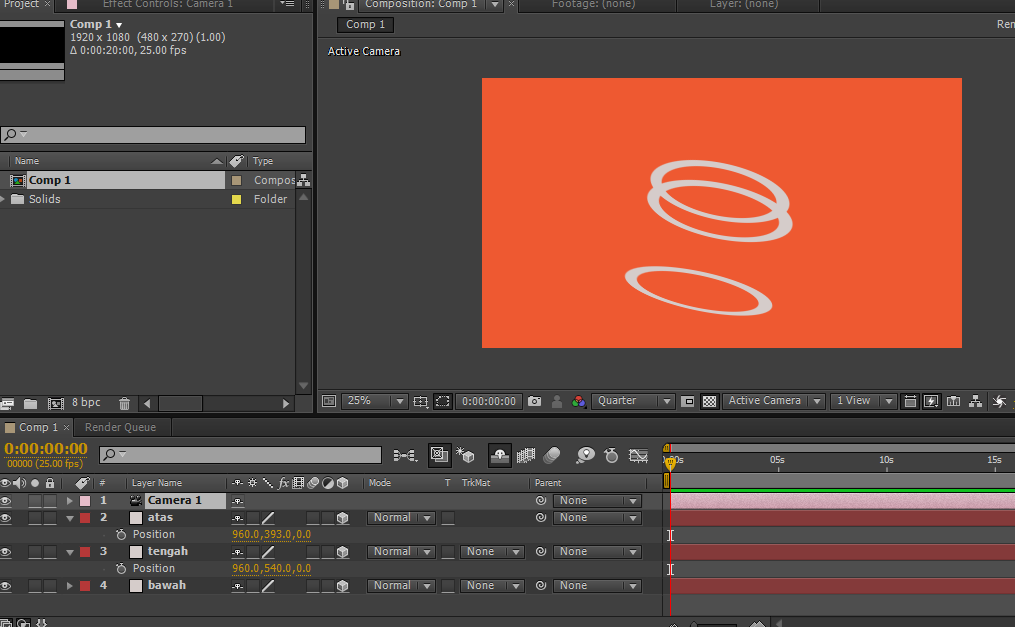Click the Position stopwatch for atas layer
This screenshot has width=1015, height=627.
coord(121,535)
